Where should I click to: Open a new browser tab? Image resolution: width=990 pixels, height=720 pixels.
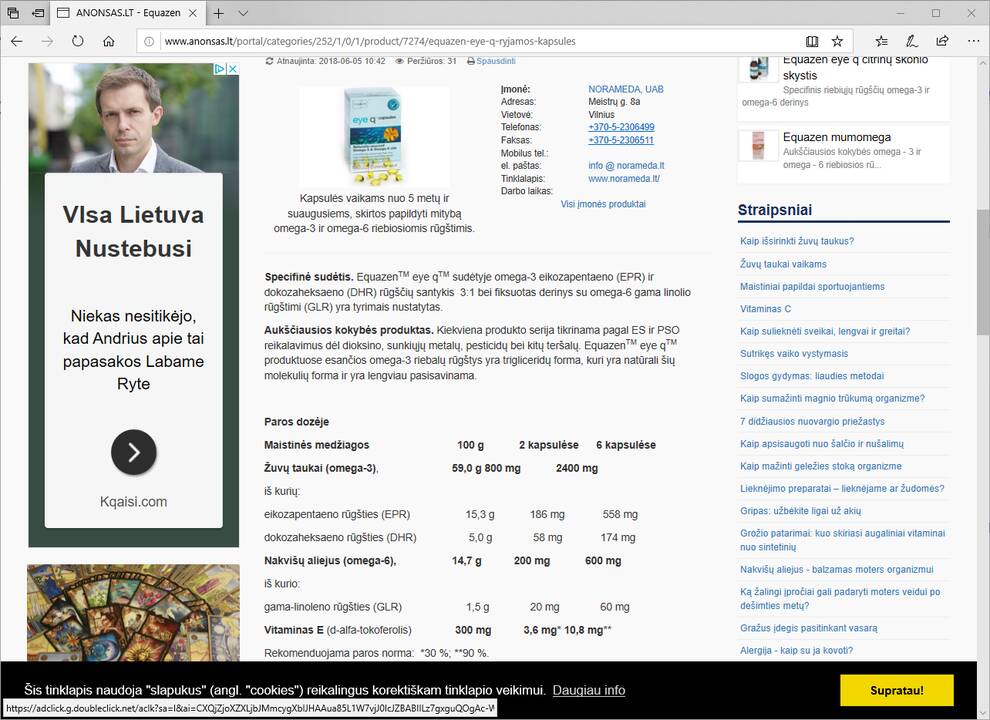click(x=218, y=13)
